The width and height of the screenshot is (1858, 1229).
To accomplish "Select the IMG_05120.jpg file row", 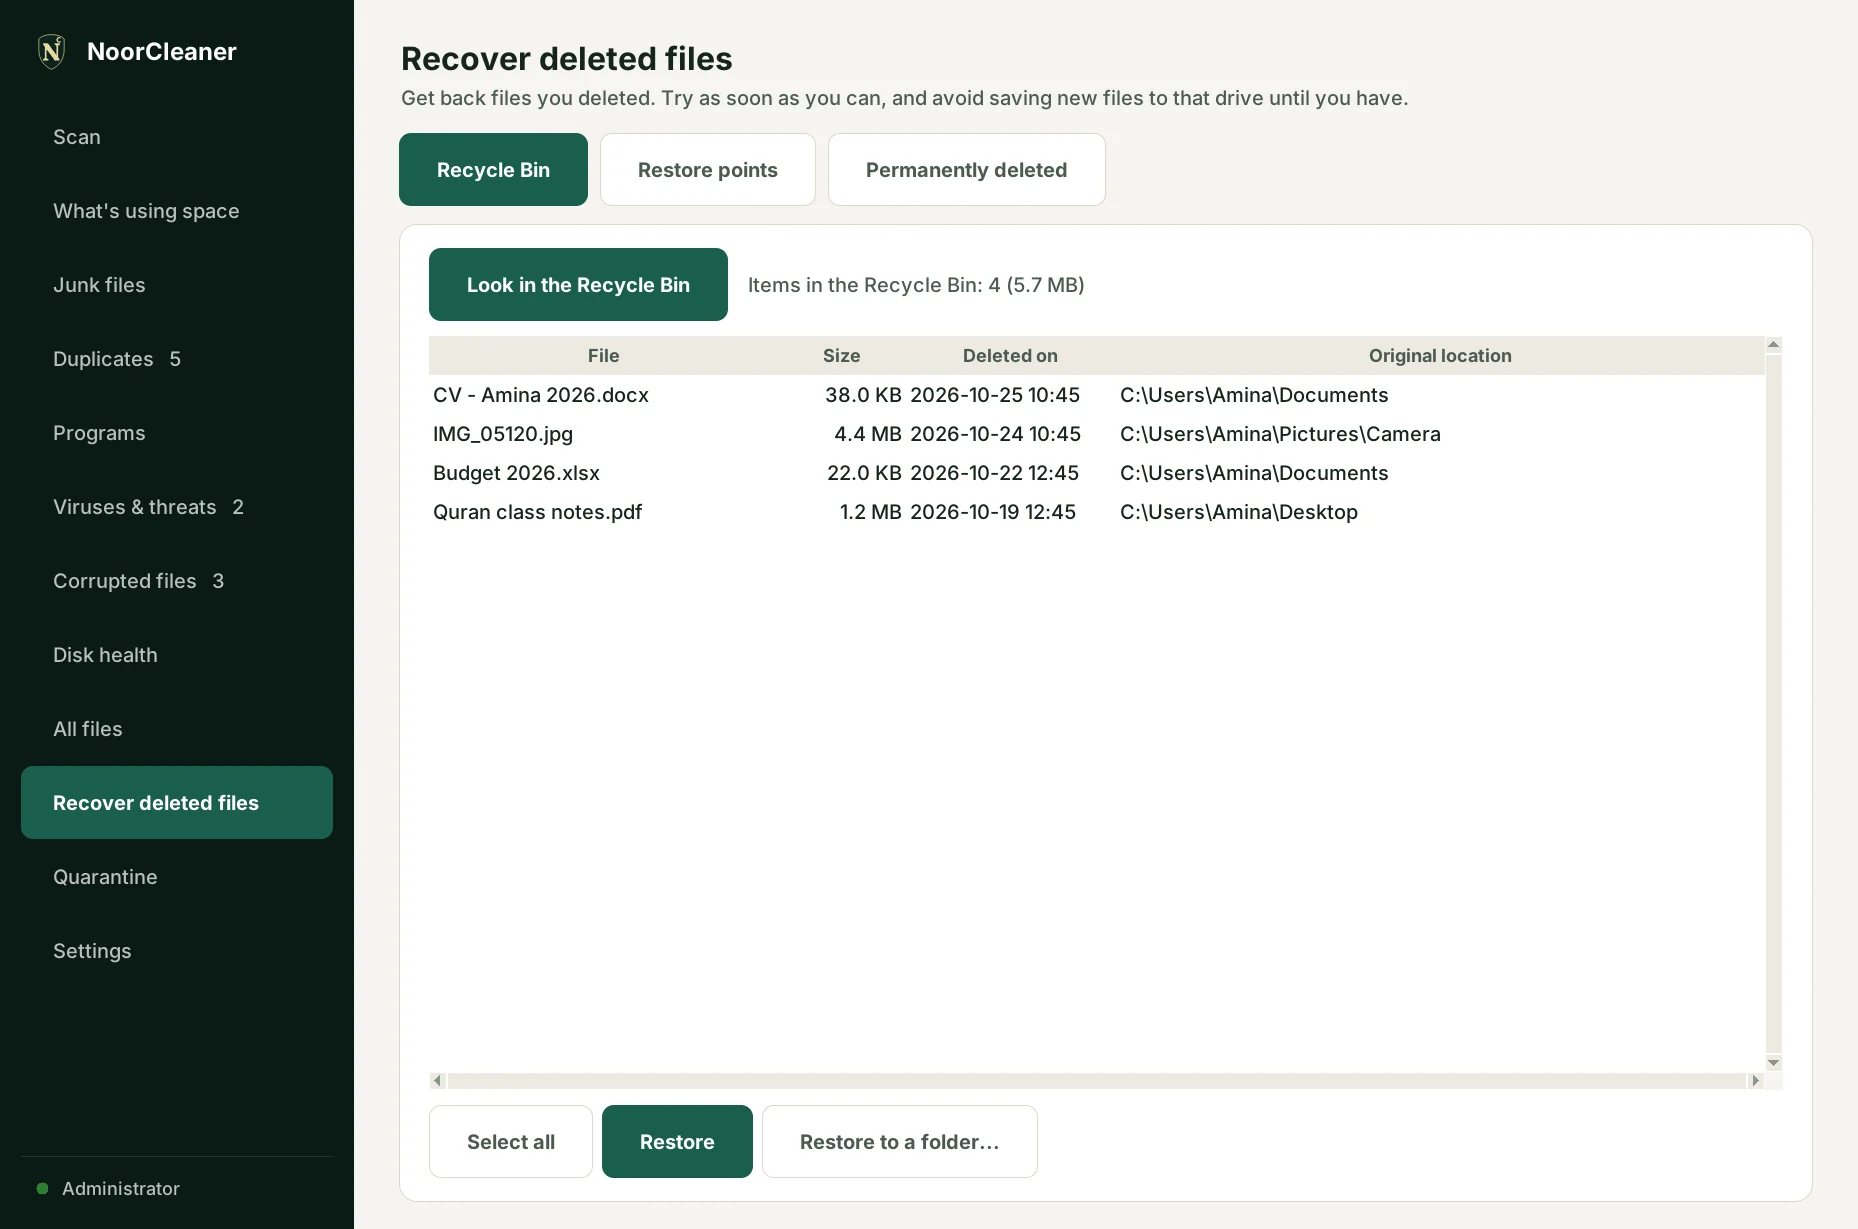I will point(1097,434).
